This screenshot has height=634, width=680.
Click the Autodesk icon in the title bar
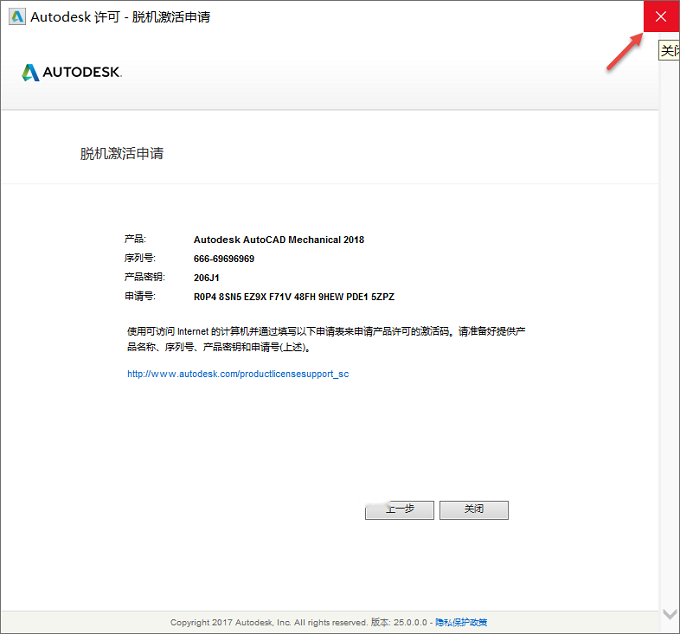pos(17,17)
